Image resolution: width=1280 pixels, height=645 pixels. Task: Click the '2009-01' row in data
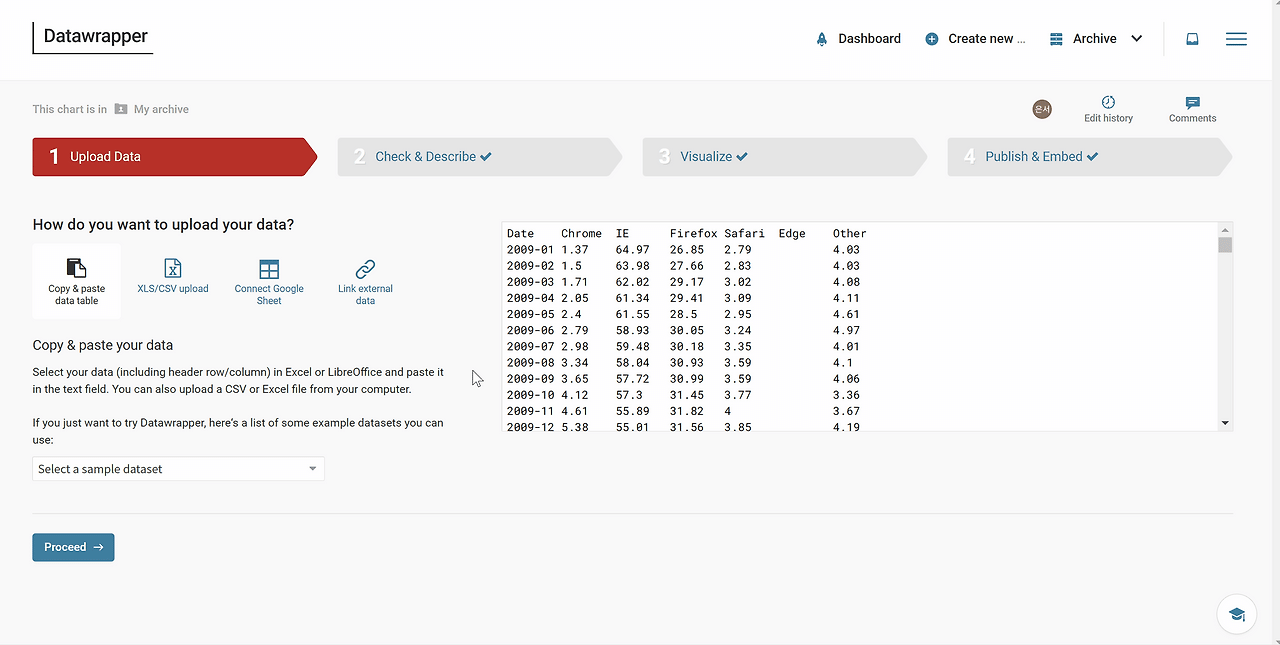(683, 250)
